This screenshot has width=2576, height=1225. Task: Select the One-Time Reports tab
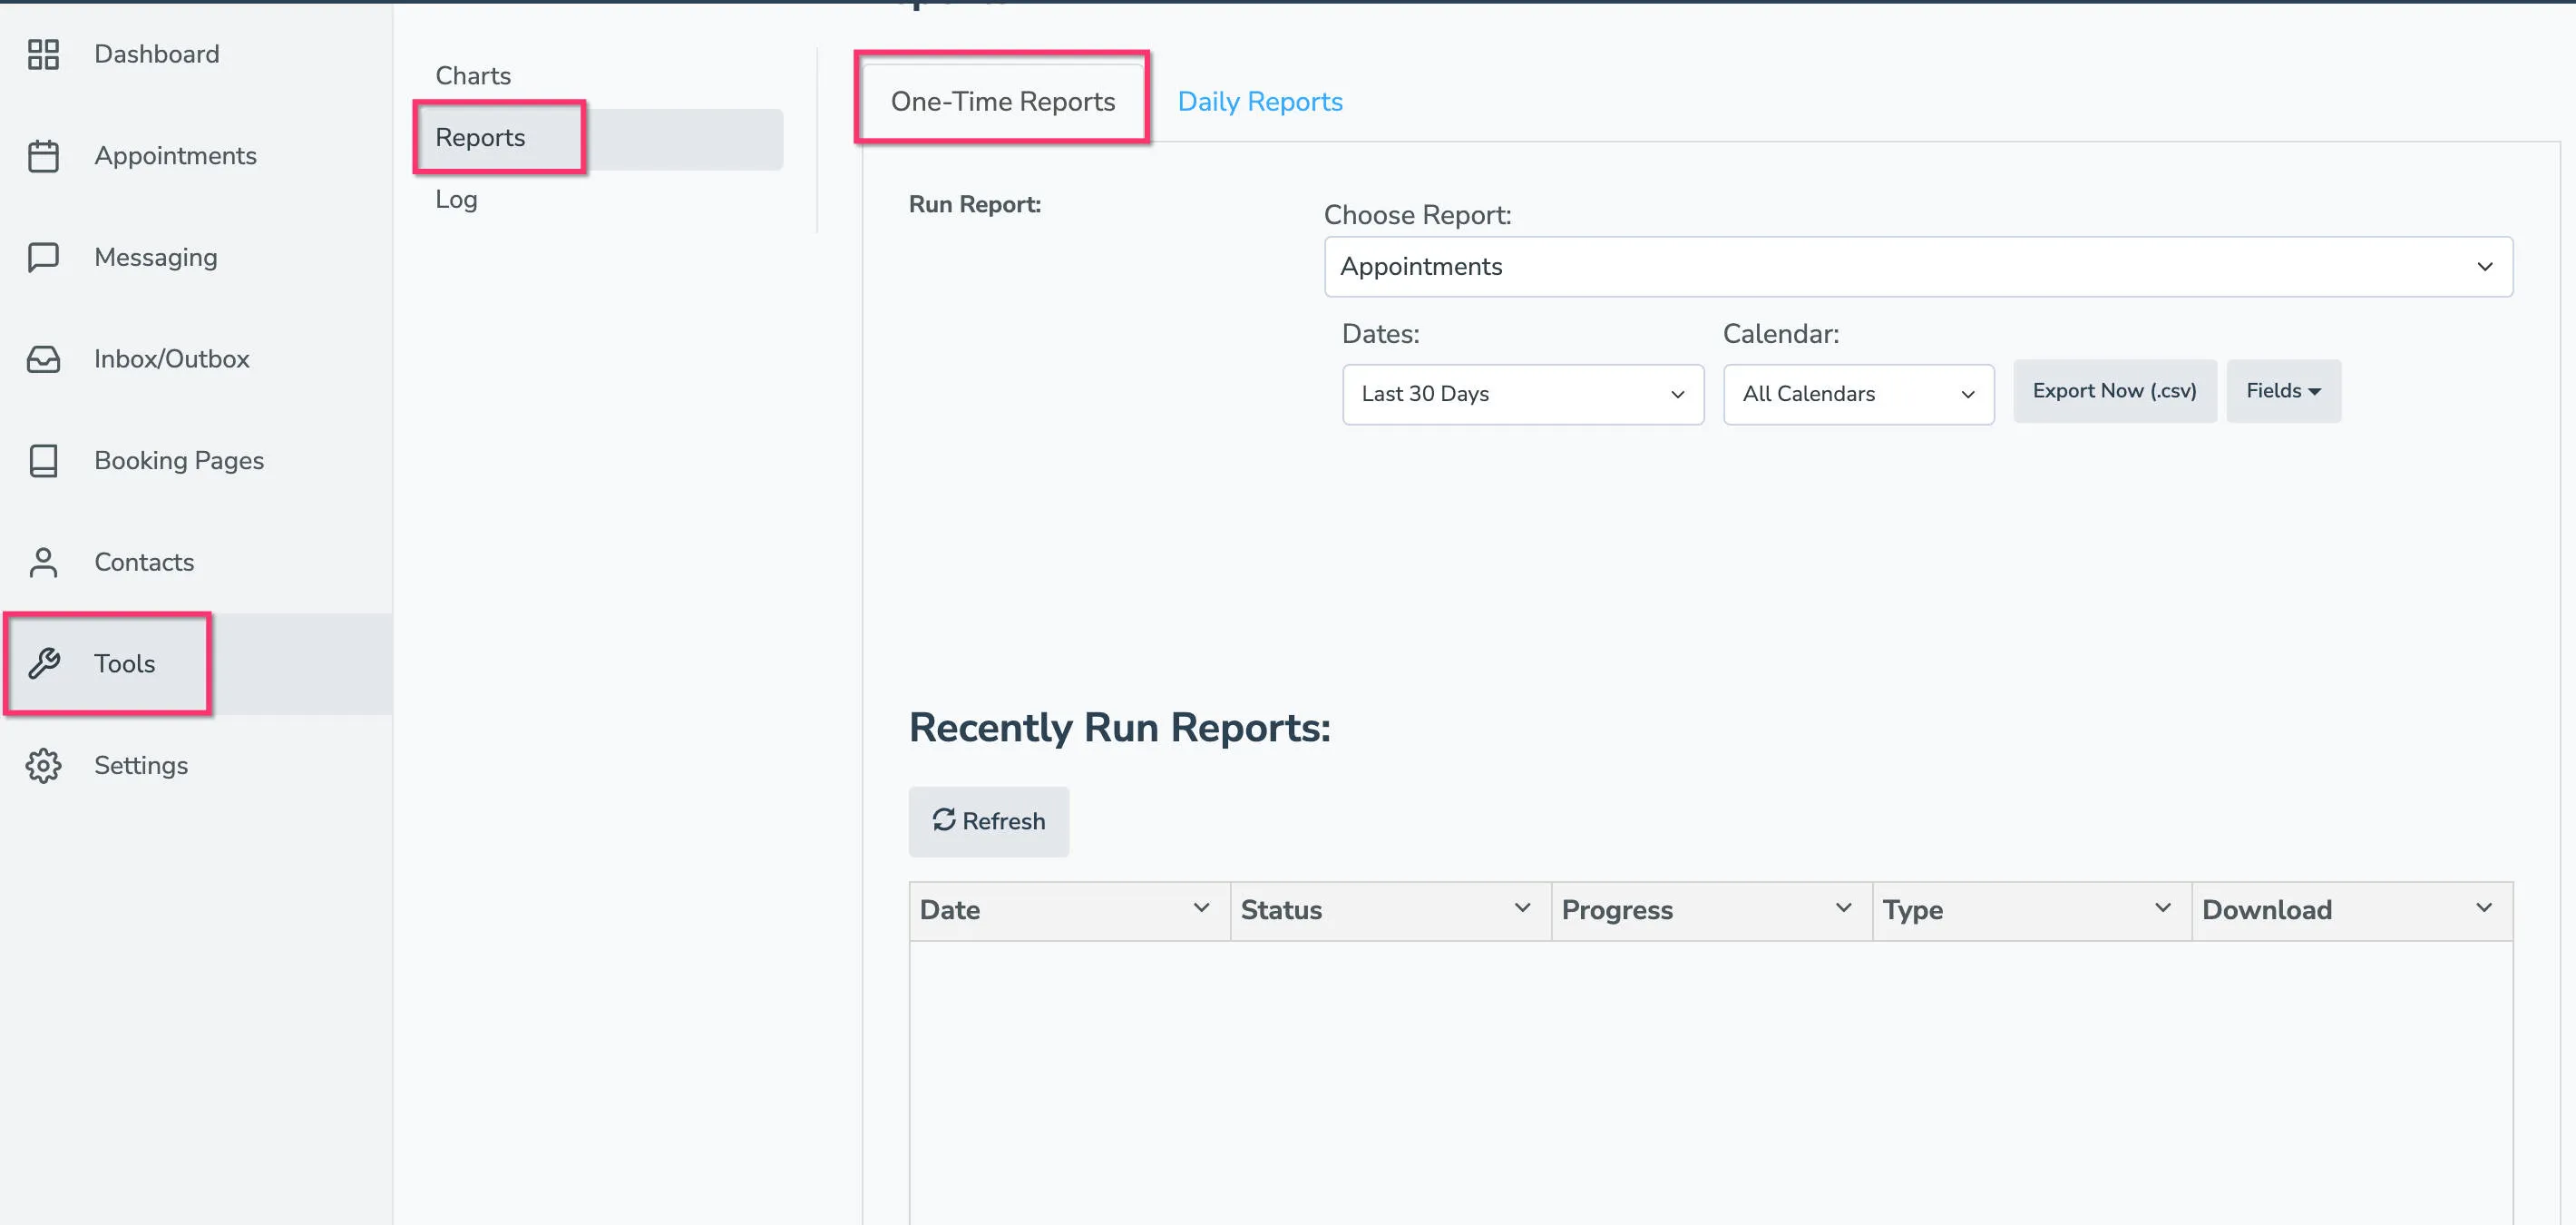(x=1002, y=101)
